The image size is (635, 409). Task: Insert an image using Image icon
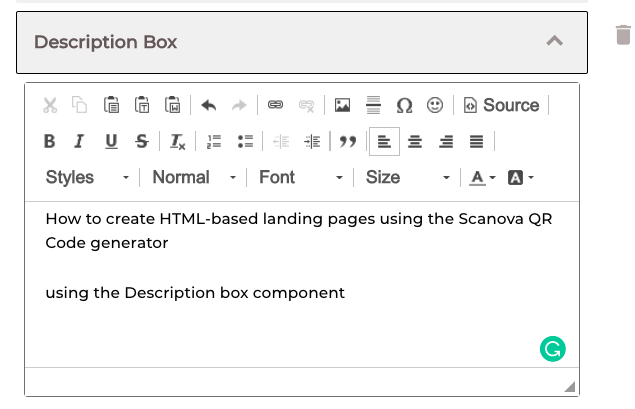[x=342, y=105]
